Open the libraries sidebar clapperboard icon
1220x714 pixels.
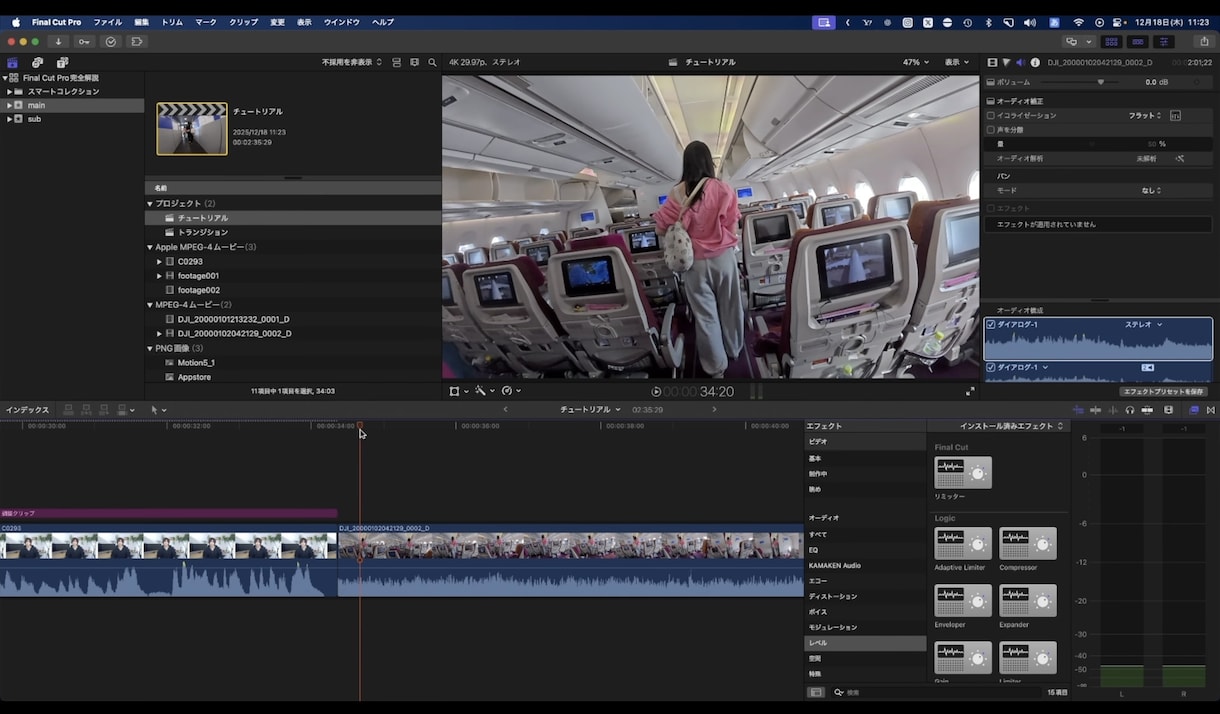13,63
